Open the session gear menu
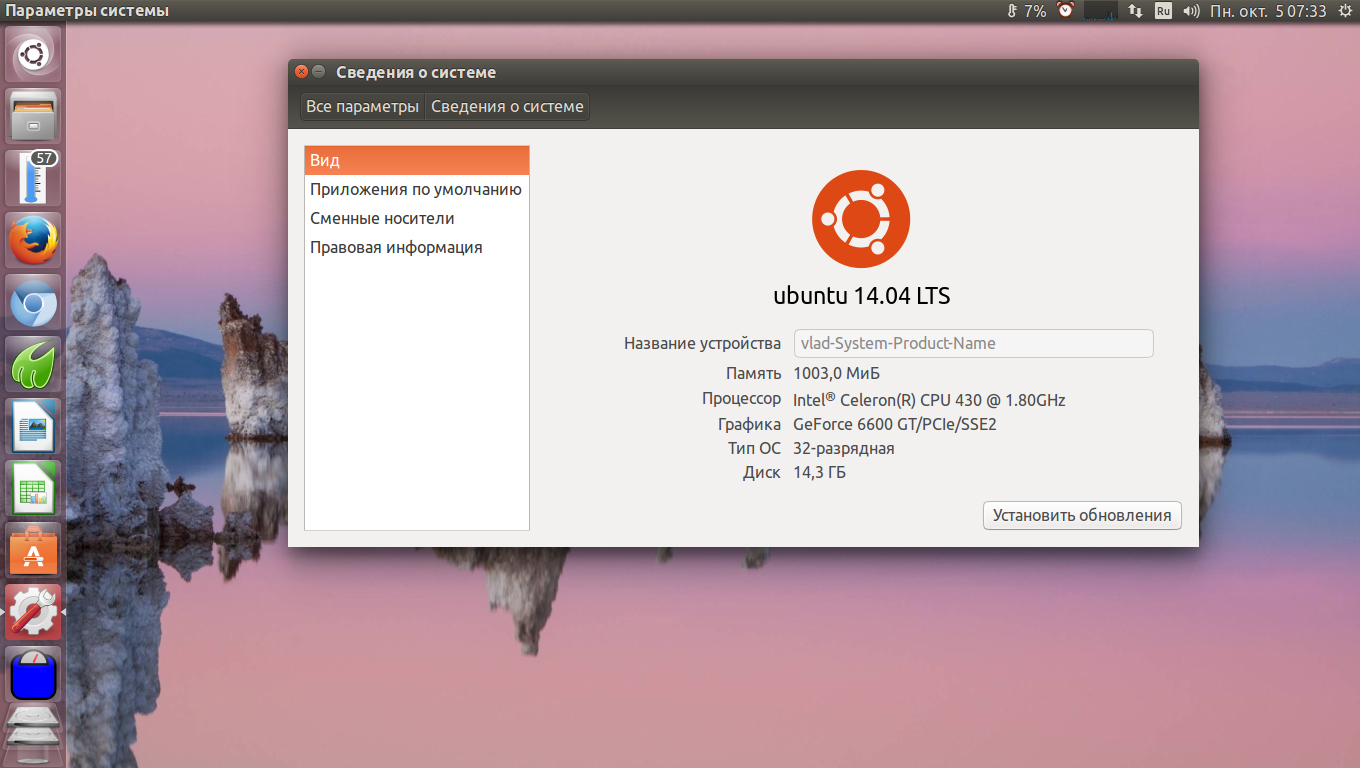 point(1345,11)
